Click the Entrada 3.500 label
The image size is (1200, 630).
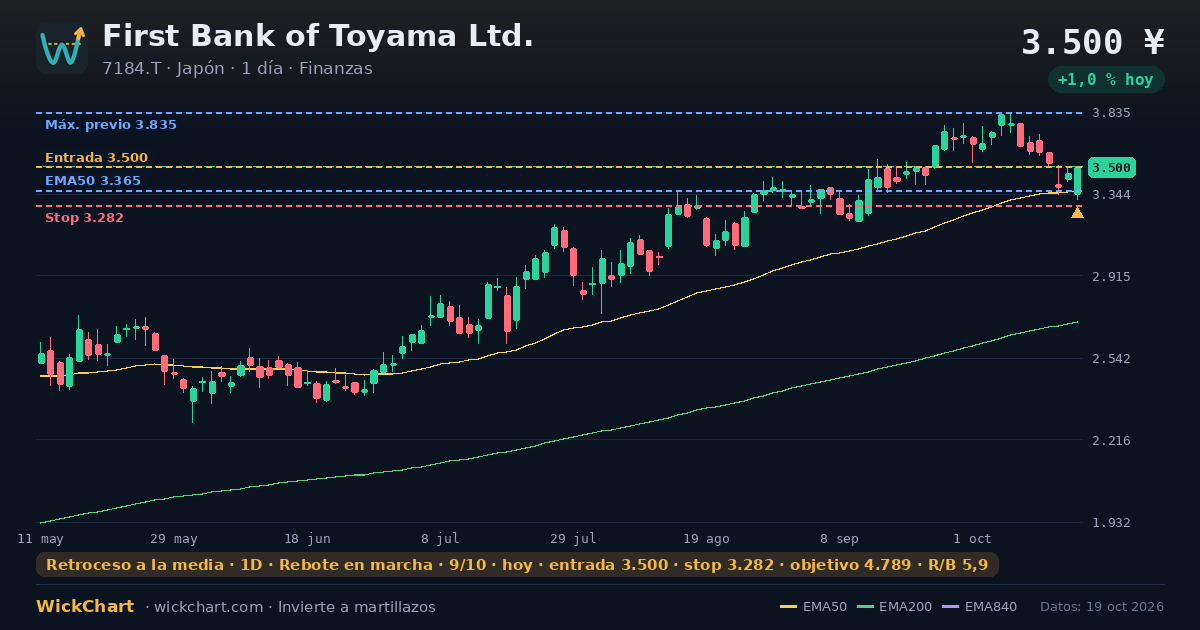(96, 158)
